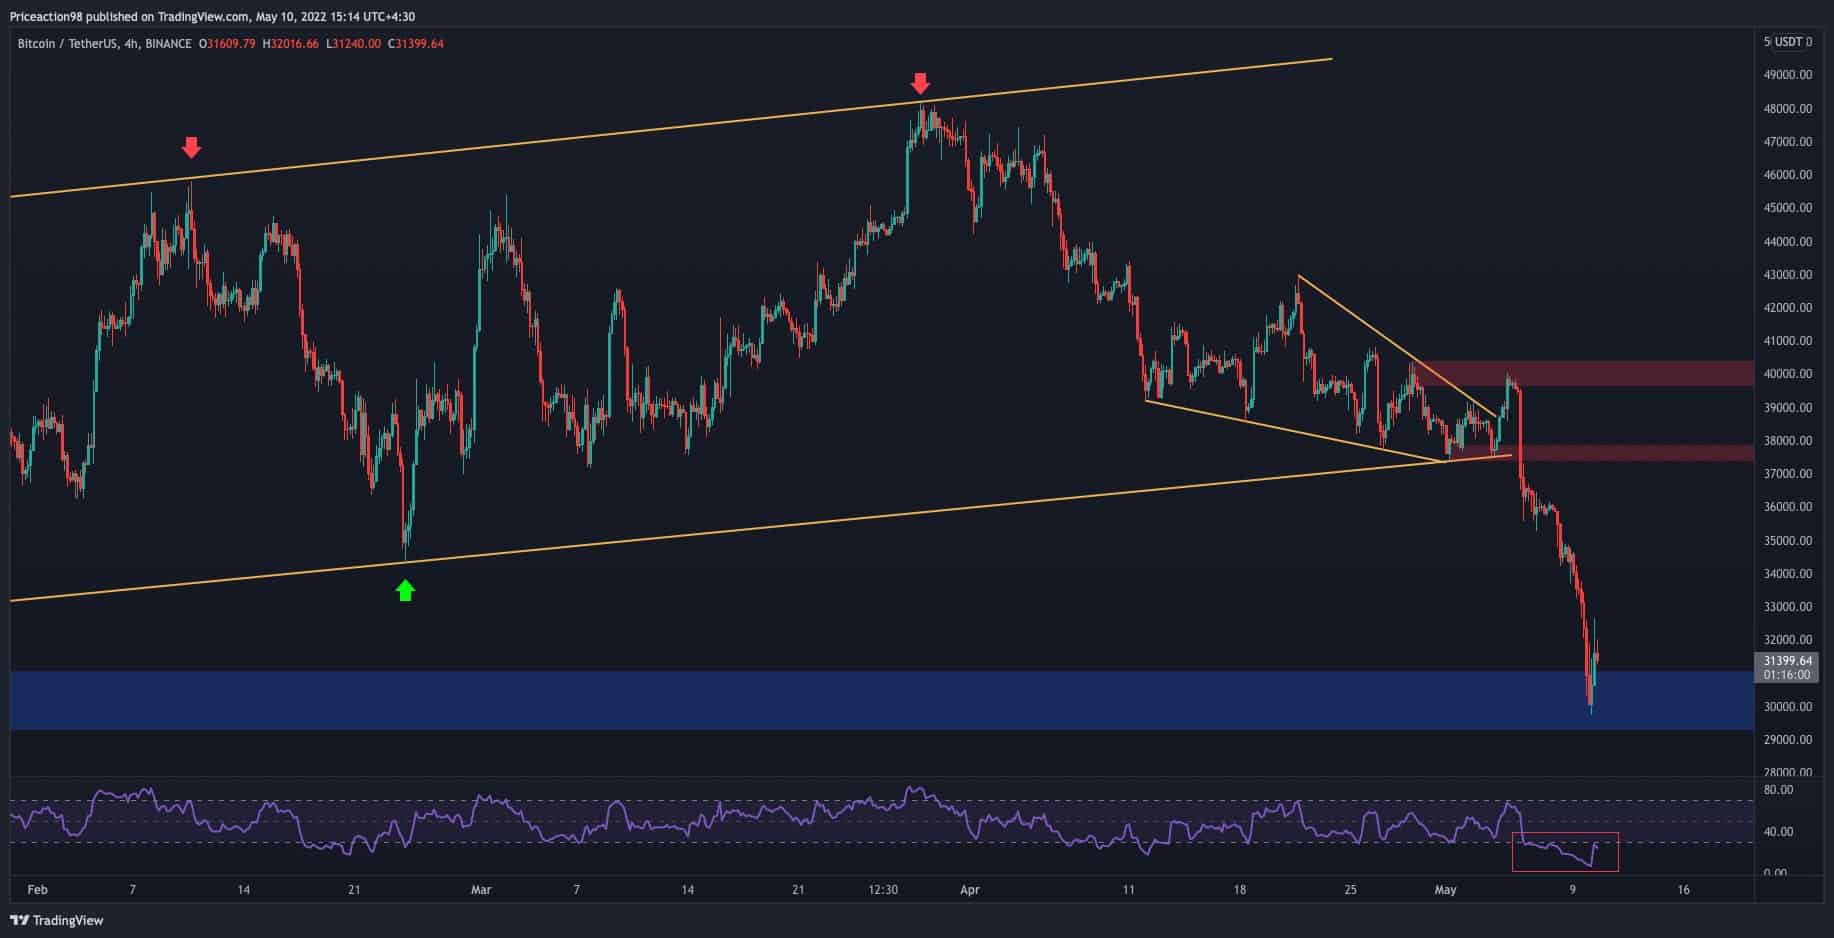Screen dimensions: 1834x938
Task: Select the red resistance zone near 40000
Action: tap(1583, 373)
